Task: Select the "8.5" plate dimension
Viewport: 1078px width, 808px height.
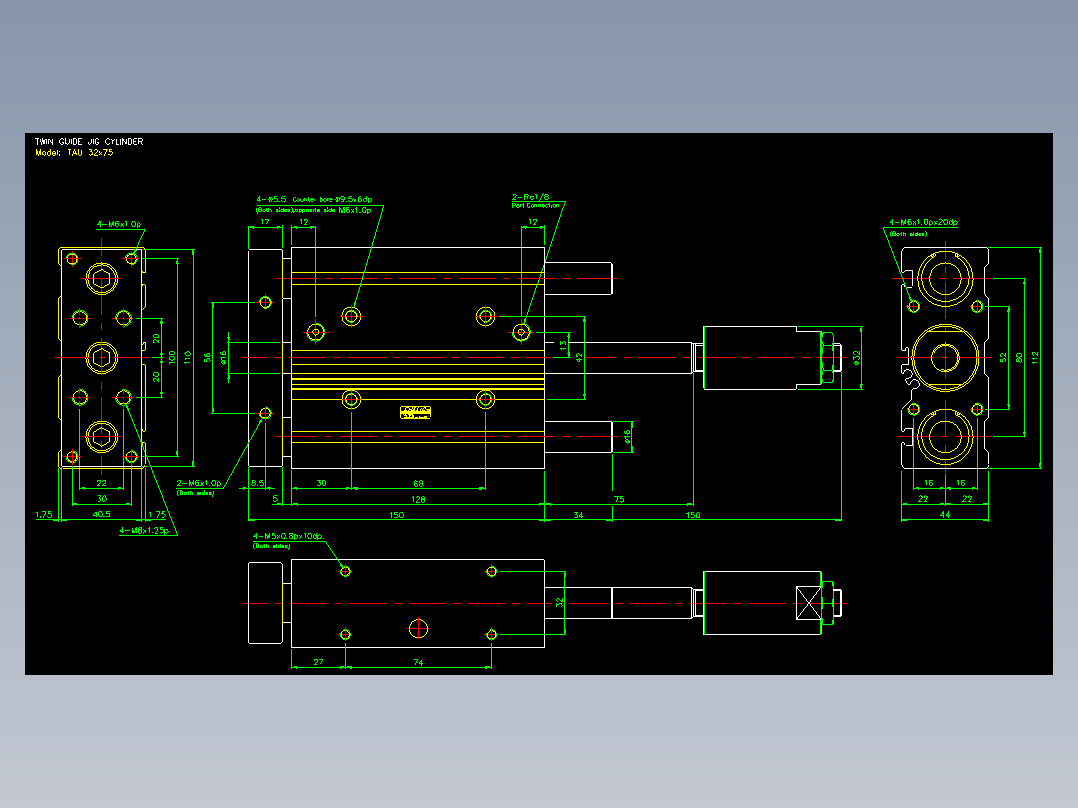Action: (x=257, y=483)
